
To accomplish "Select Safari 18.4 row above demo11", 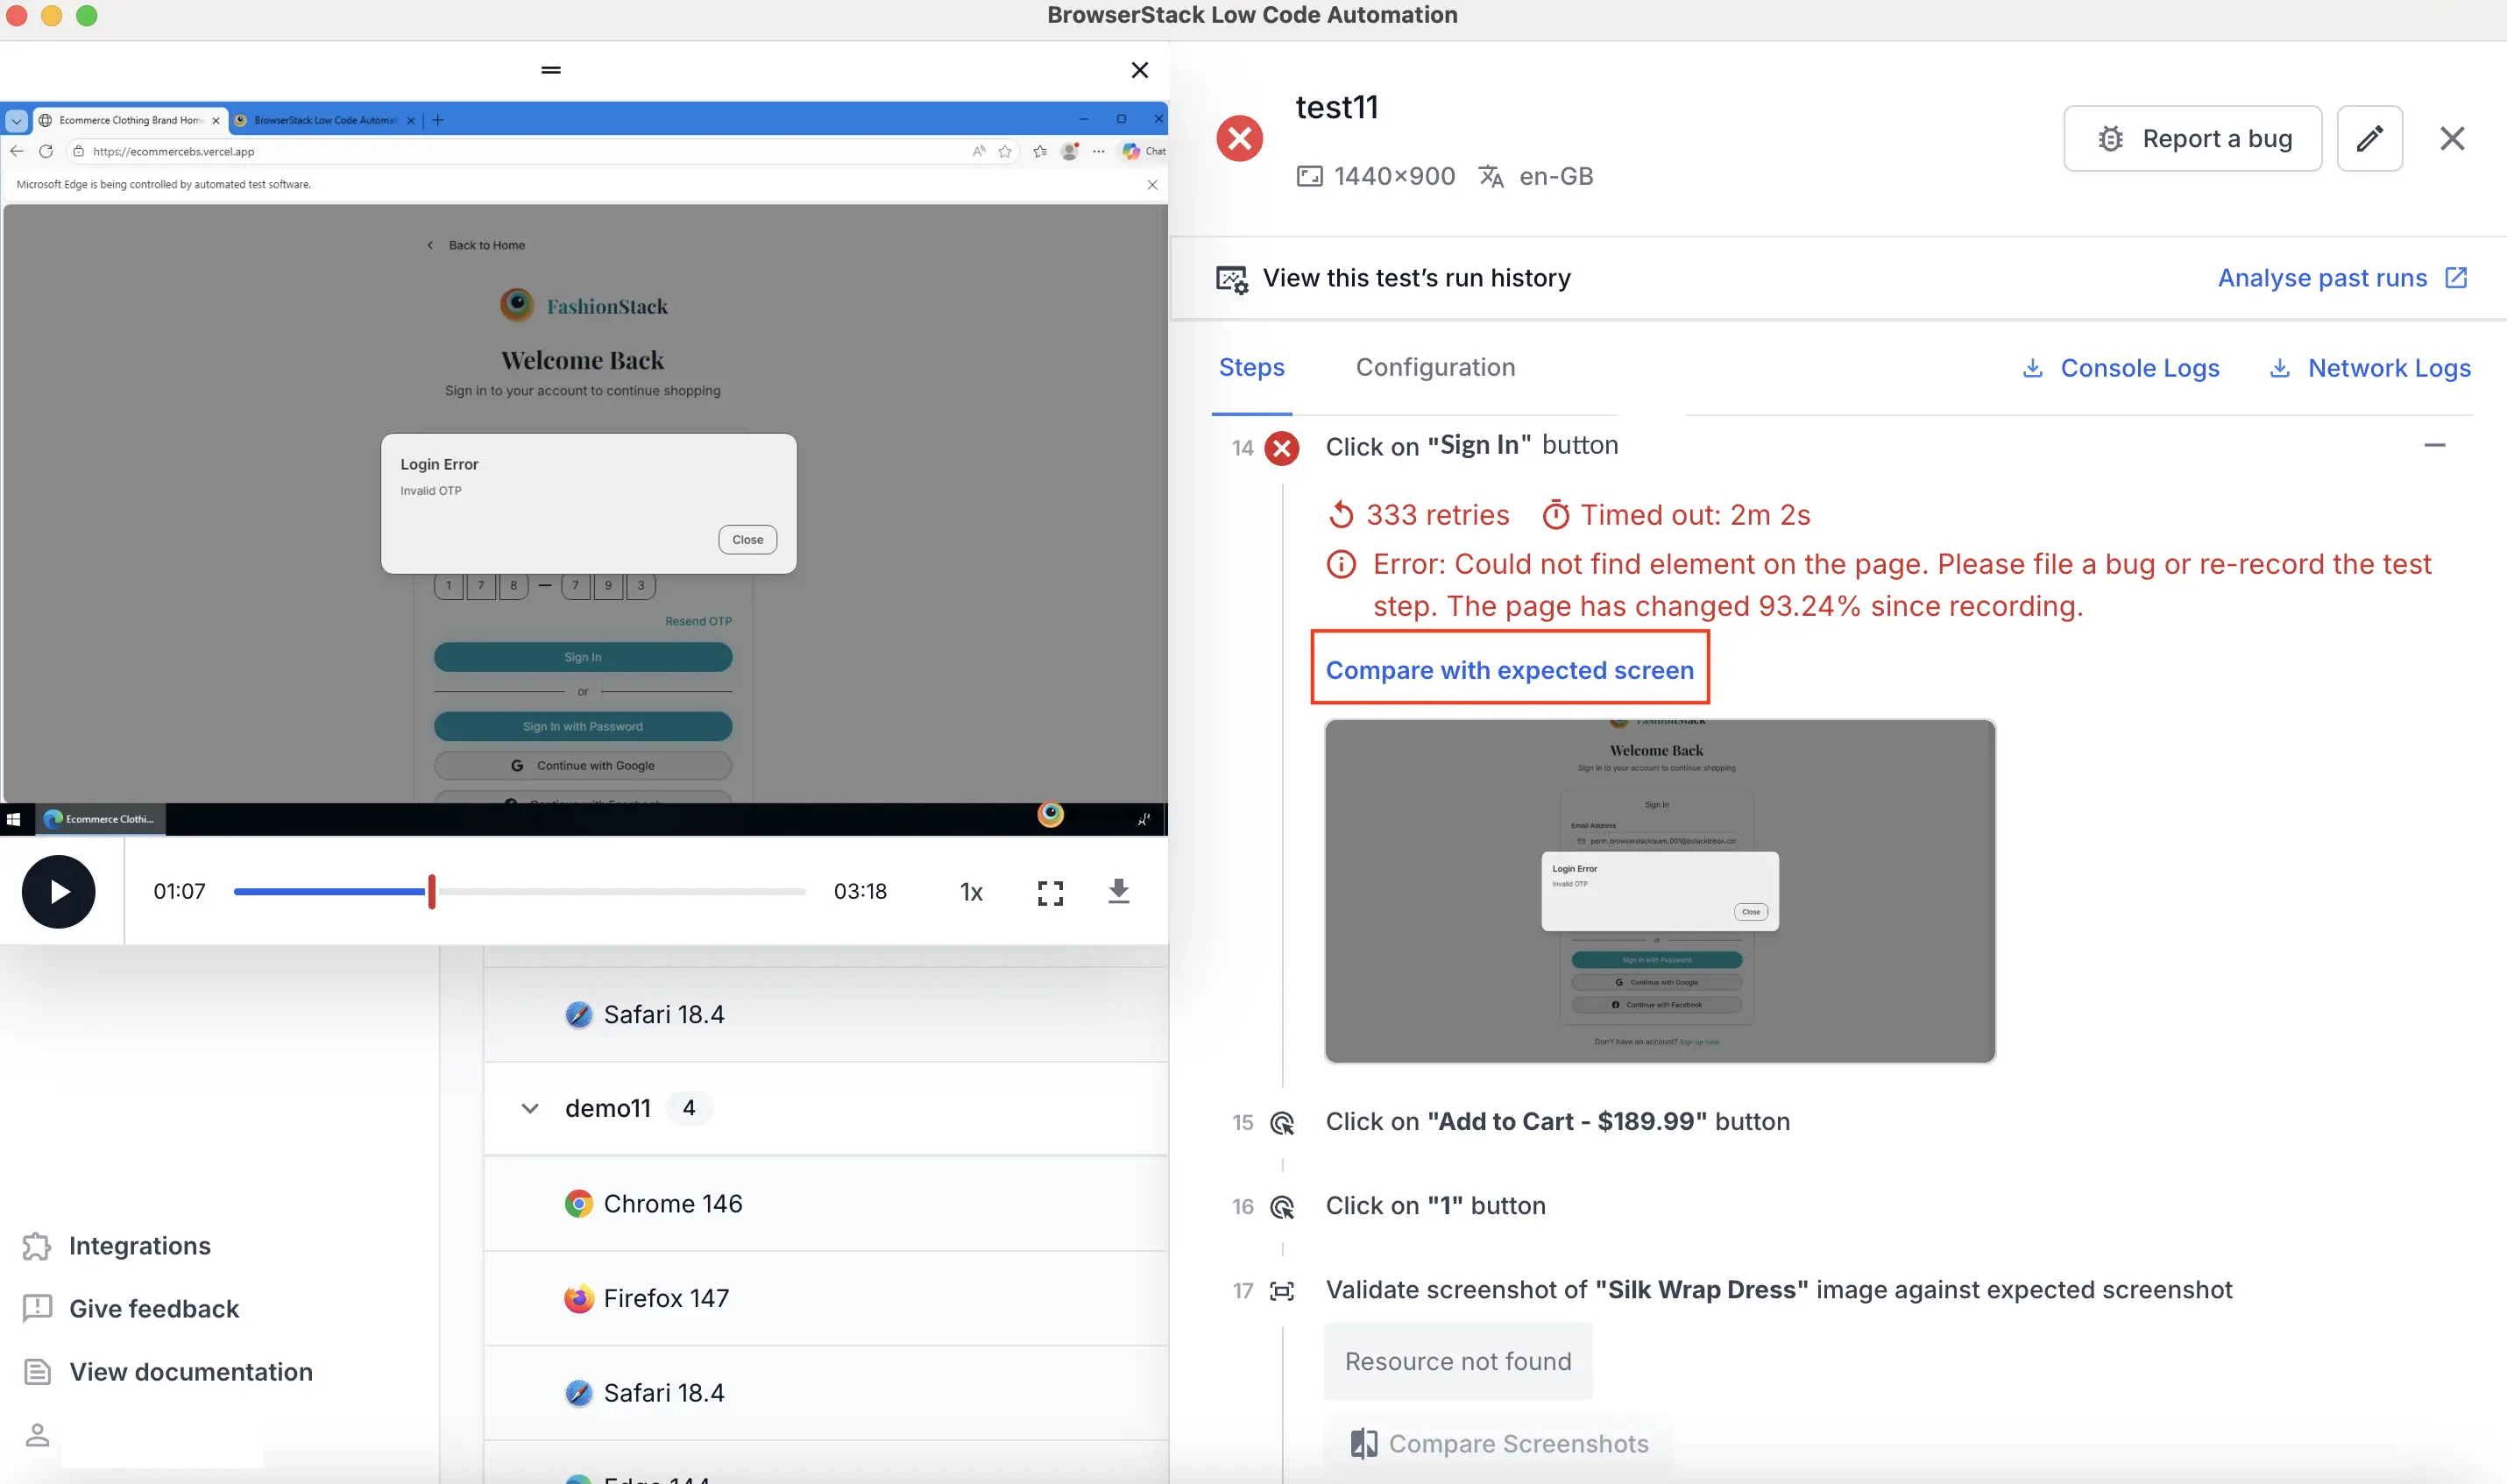I will 825,1014.
